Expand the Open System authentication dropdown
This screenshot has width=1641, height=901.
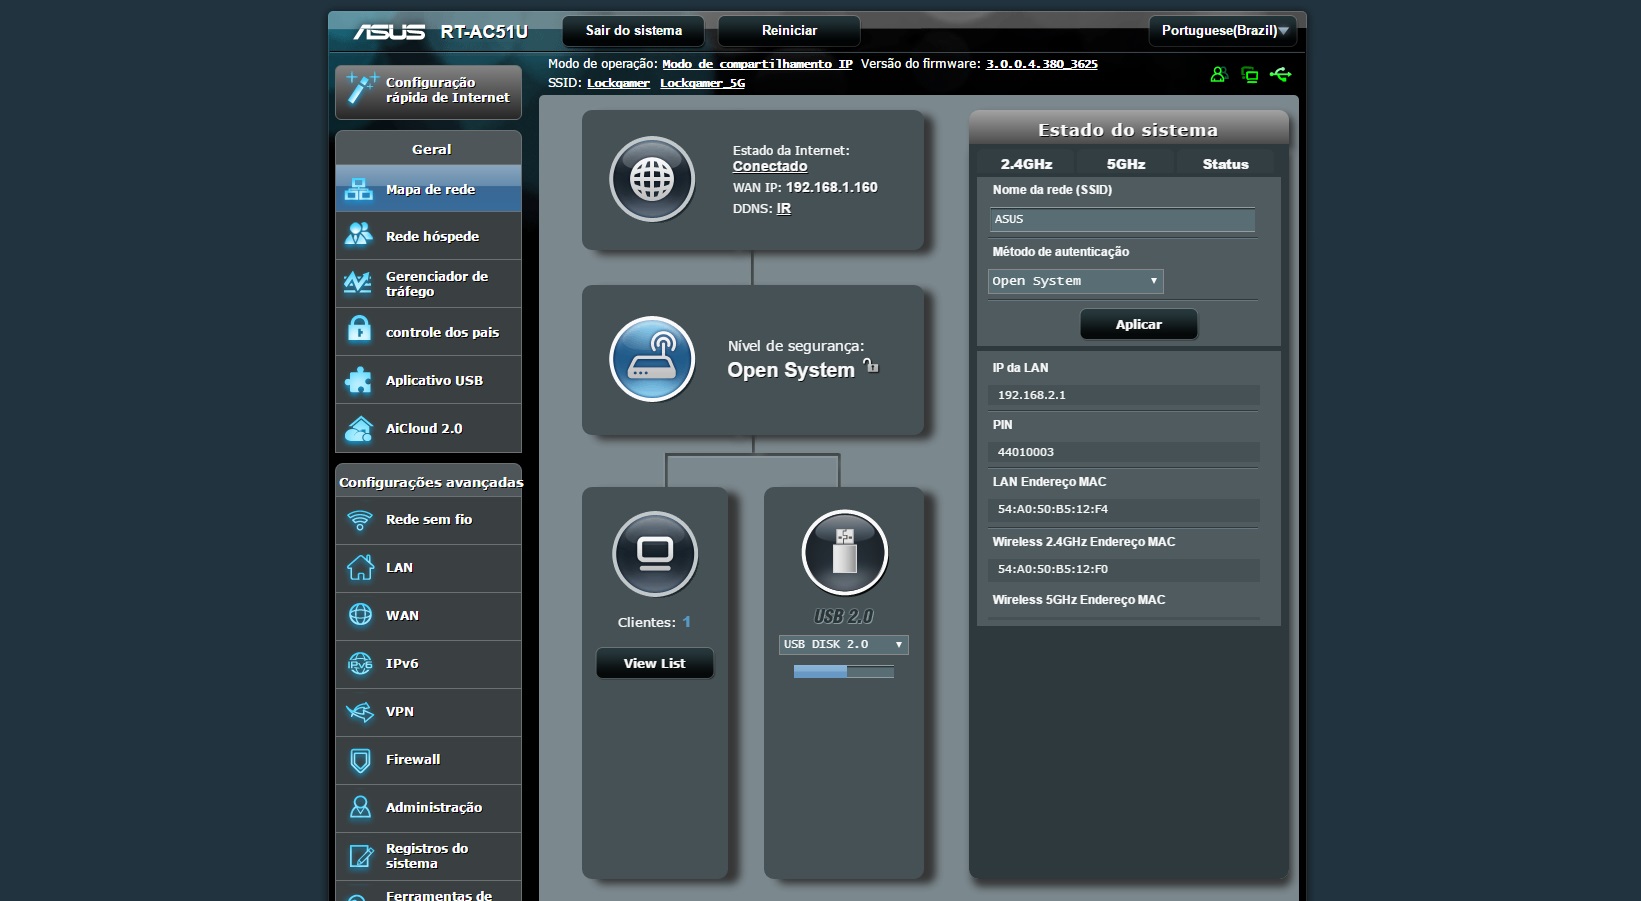(x=1075, y=281)
